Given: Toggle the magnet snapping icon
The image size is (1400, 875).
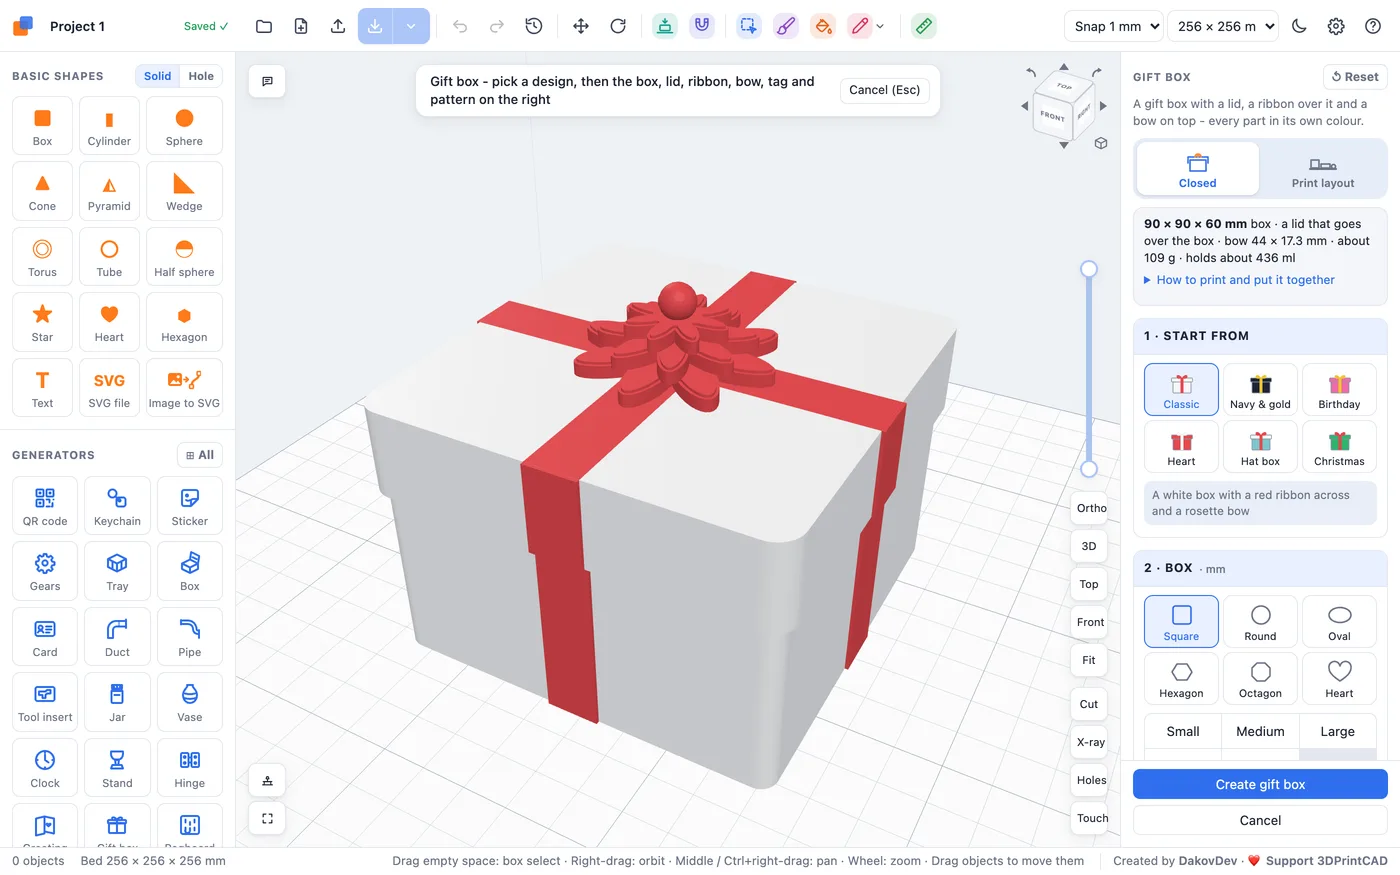Looking at the screenshot, I should 702,26.
